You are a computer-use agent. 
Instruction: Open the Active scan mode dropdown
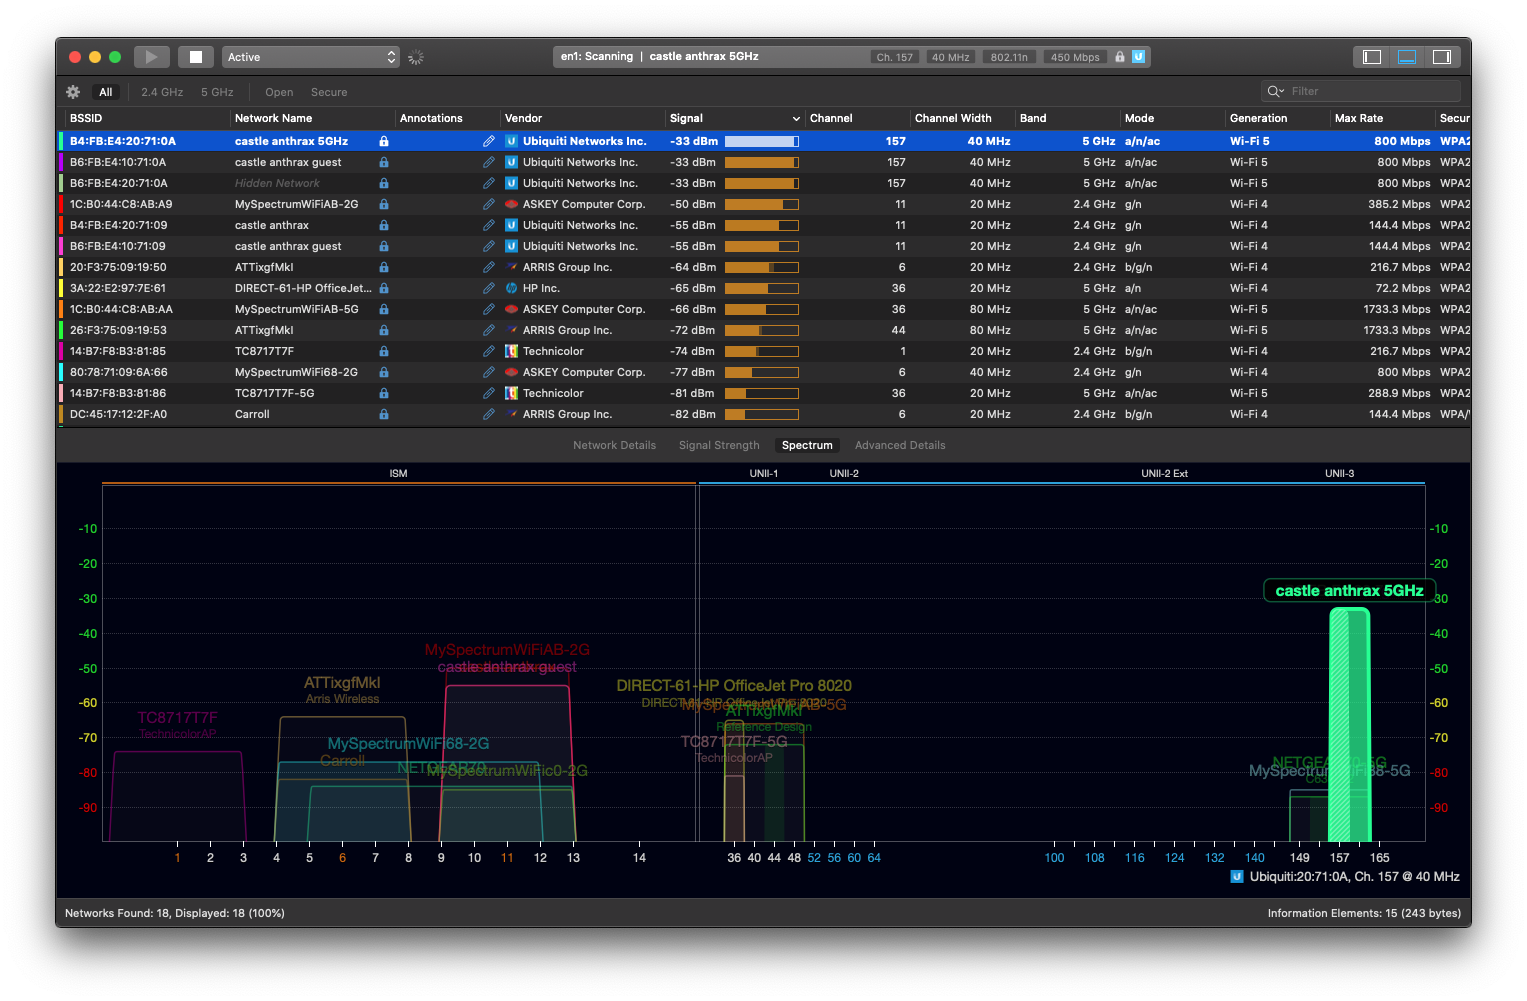coord(311,57)
